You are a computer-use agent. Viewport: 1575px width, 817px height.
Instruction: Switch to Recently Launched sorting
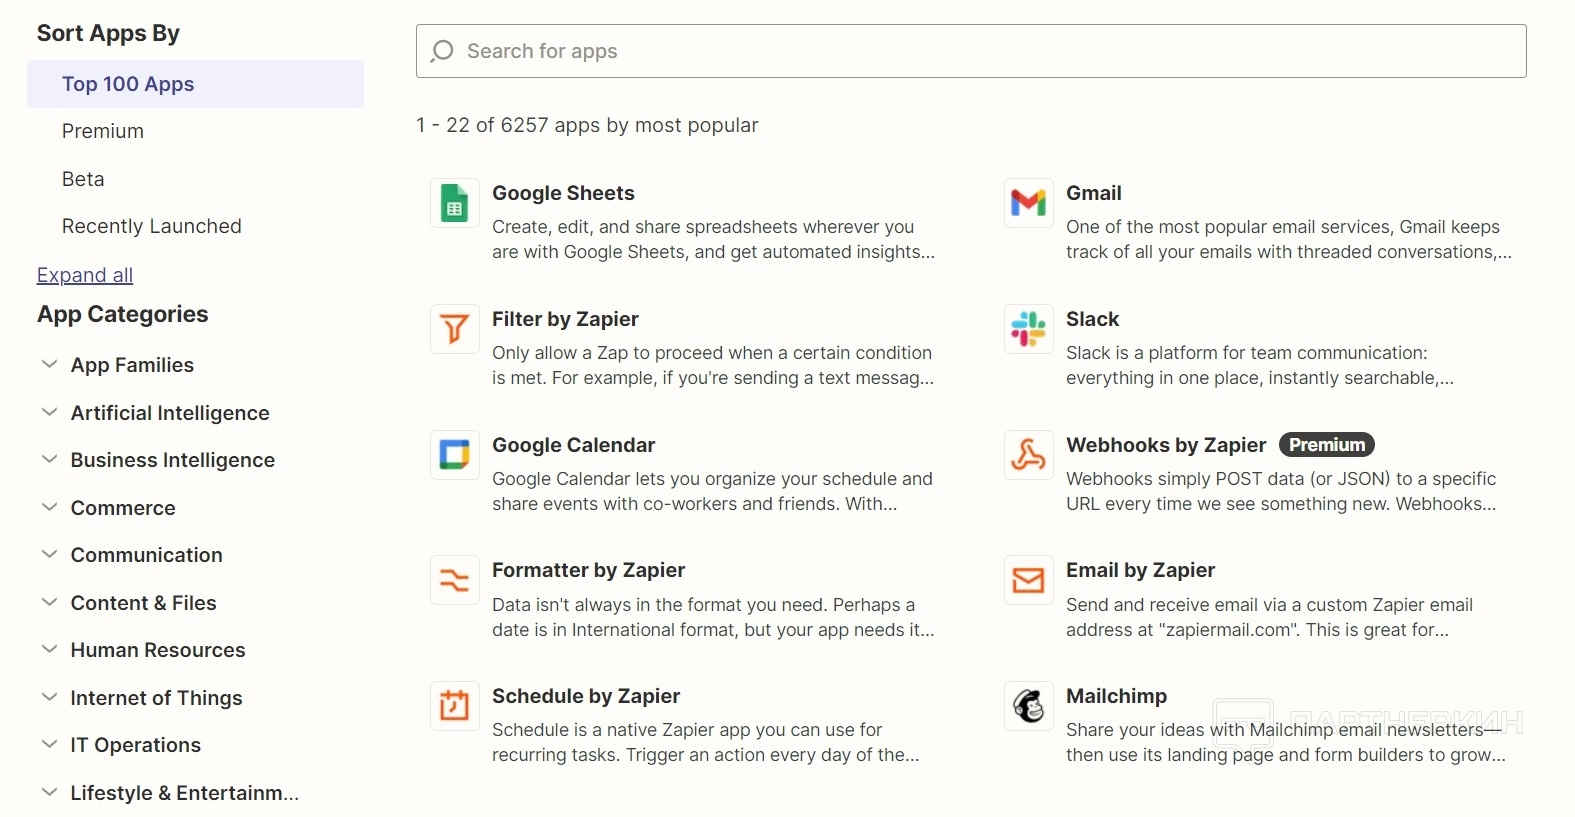(x=152, y=226)
